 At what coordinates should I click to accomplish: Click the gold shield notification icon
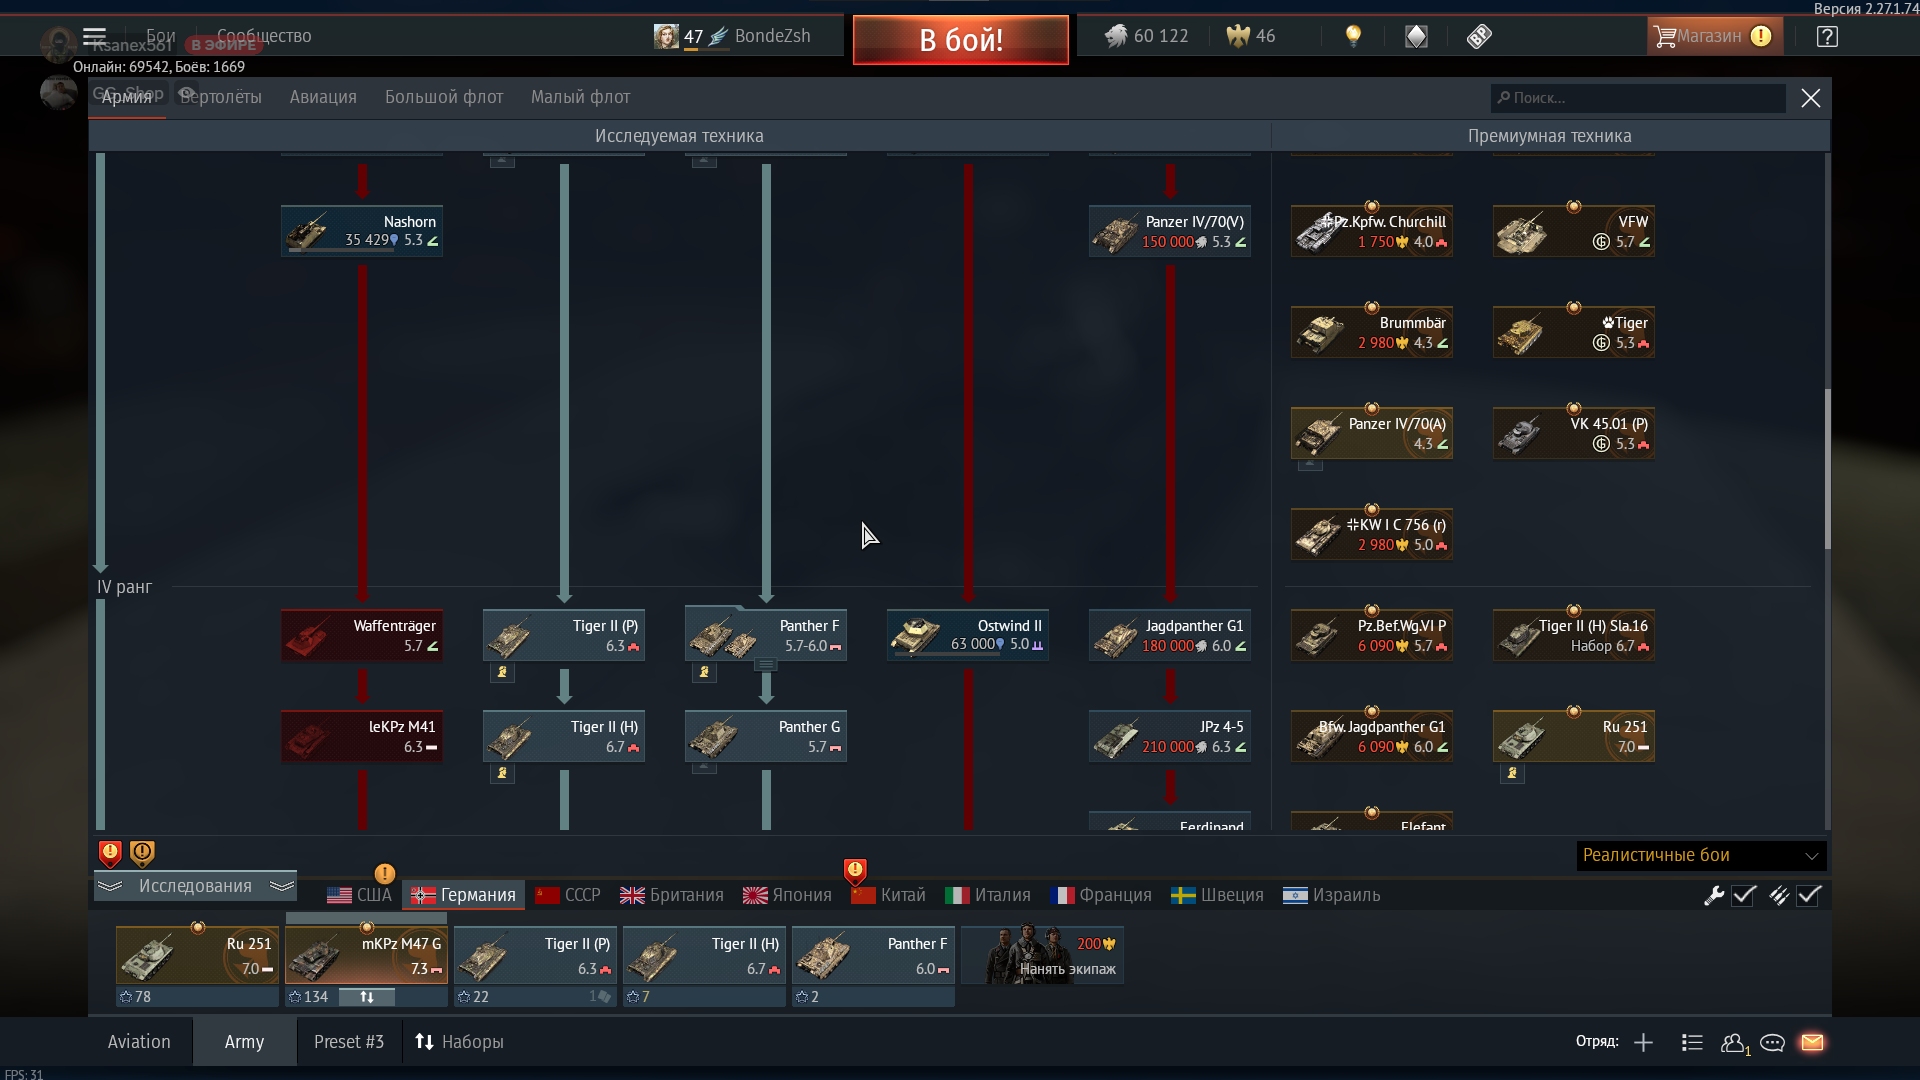coord(142,853)
